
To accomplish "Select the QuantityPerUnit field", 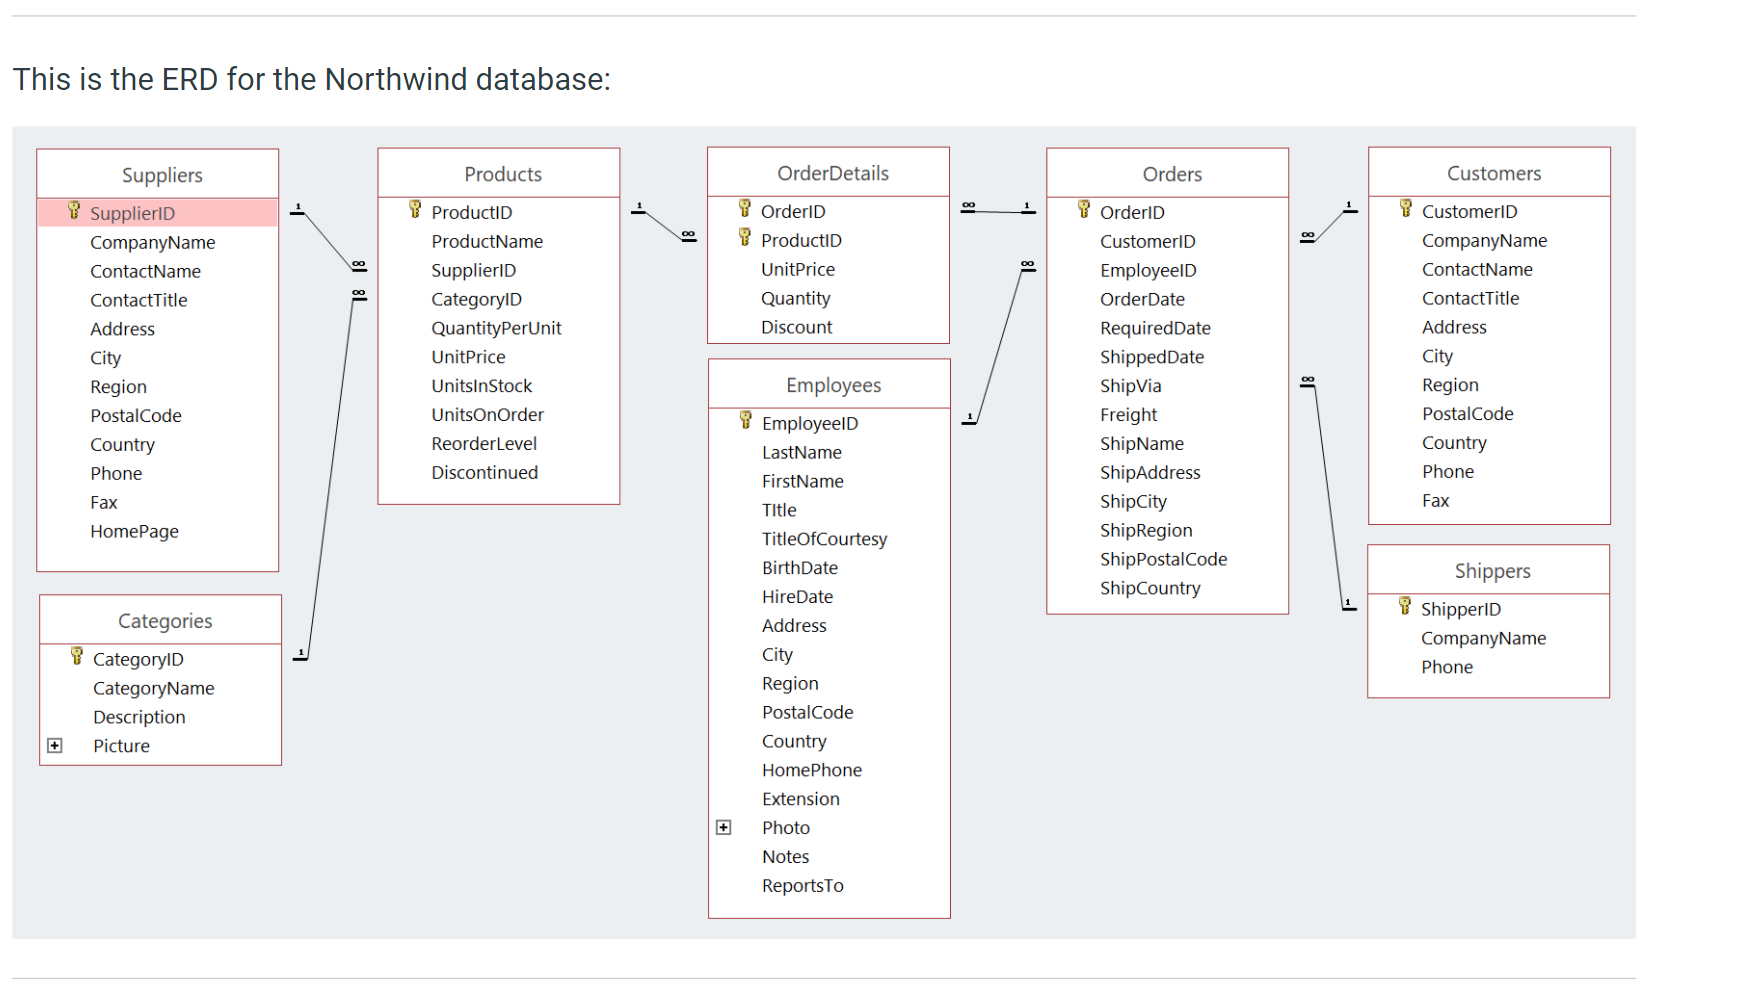I will (x=496, y=329).
